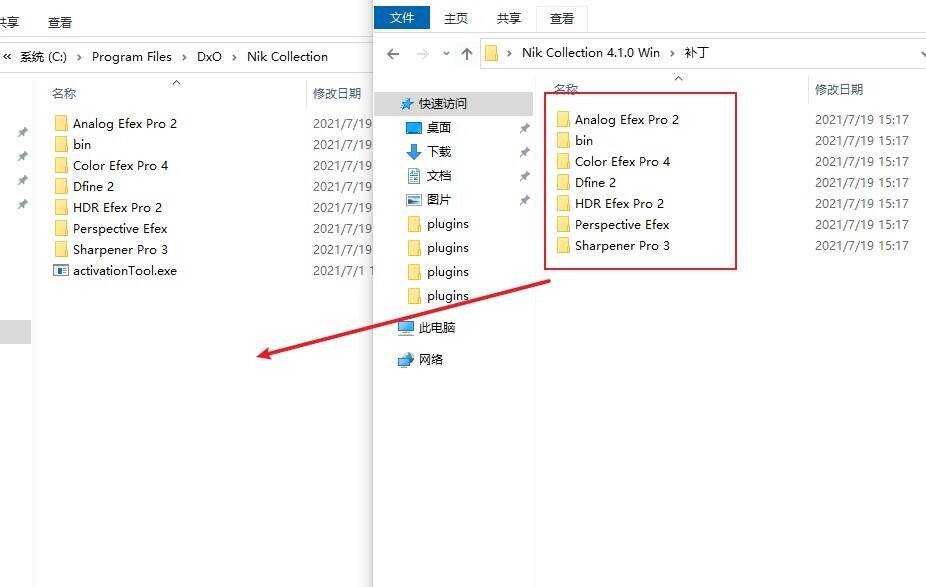Expand the address bar history dropdown
This screenshot has width=926, height=587.
point(921,54)
